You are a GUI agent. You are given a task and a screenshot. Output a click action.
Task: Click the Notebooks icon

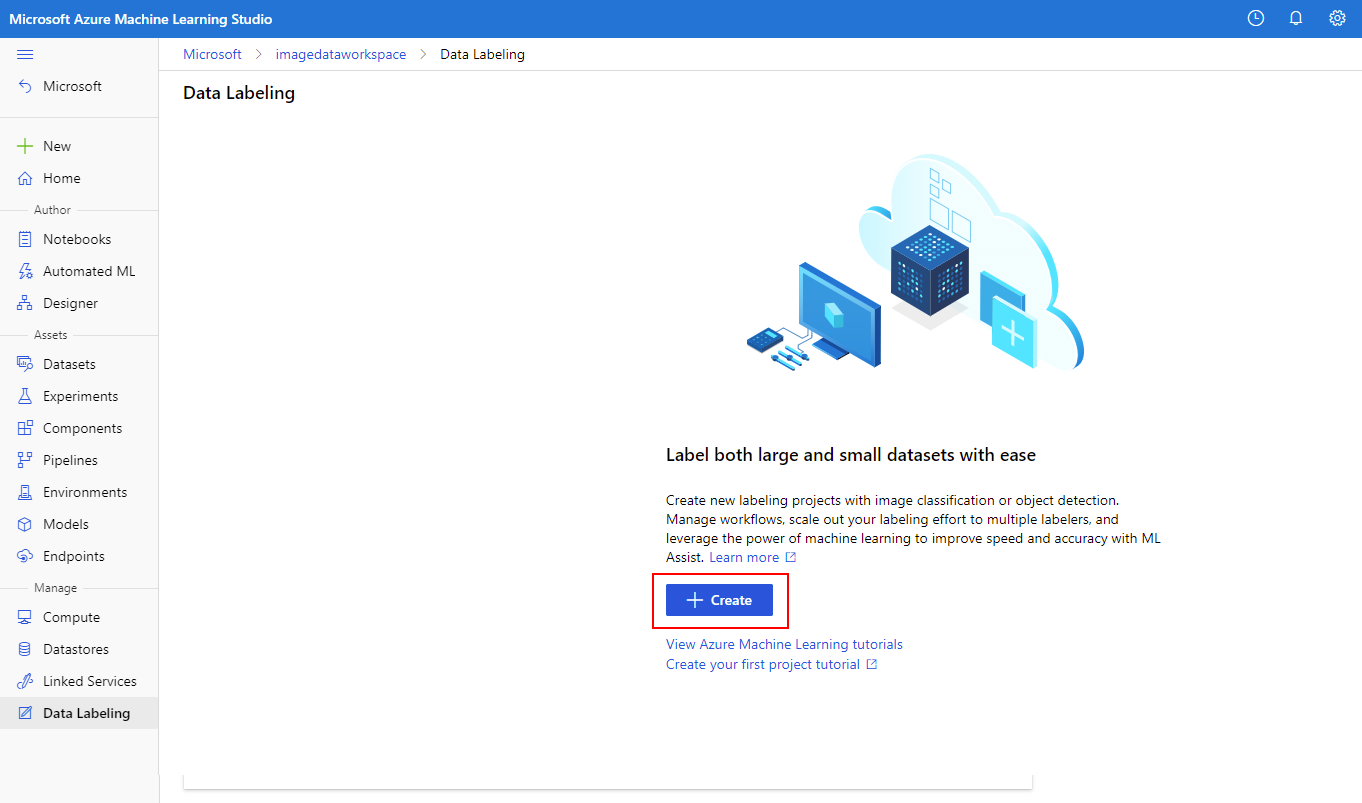[x=25, y=239]
